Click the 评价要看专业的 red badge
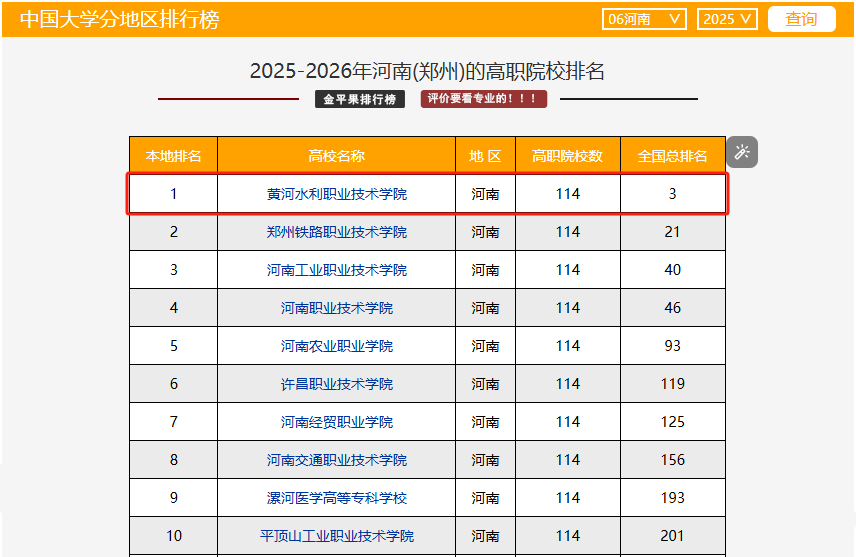856x557 pixels. (x=484, y=99)
